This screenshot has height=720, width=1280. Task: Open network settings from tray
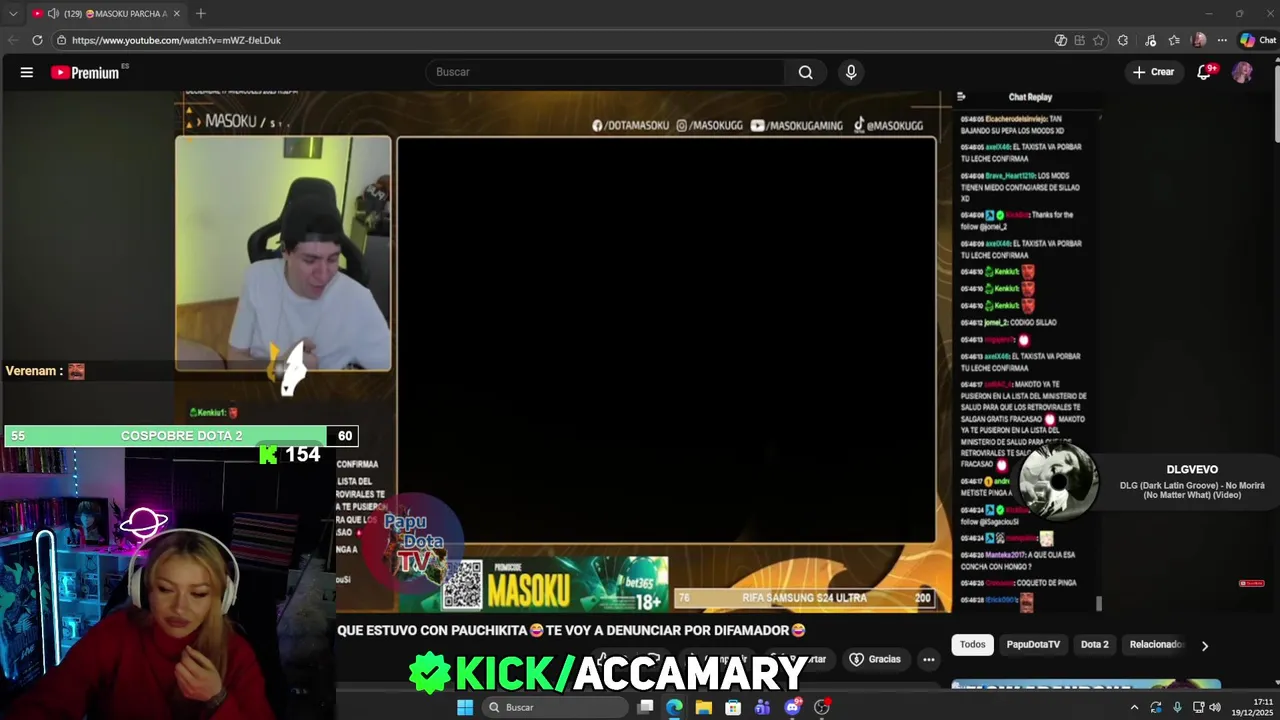tap(1198, 707)
